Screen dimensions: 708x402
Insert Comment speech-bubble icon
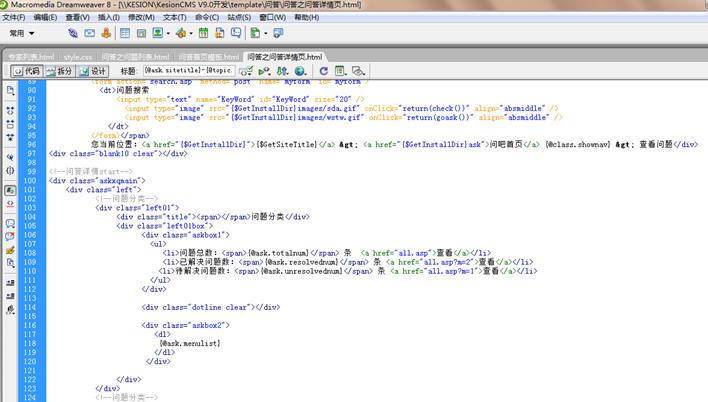[x=236, y=33]
